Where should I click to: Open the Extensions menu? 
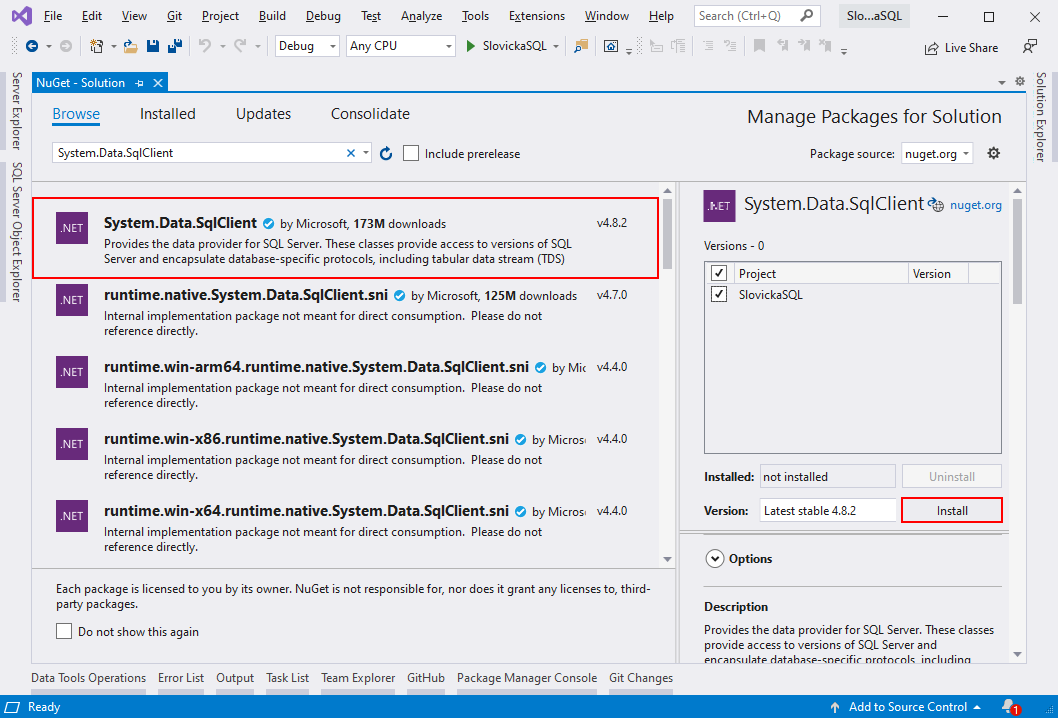click(x=536, y=16)
